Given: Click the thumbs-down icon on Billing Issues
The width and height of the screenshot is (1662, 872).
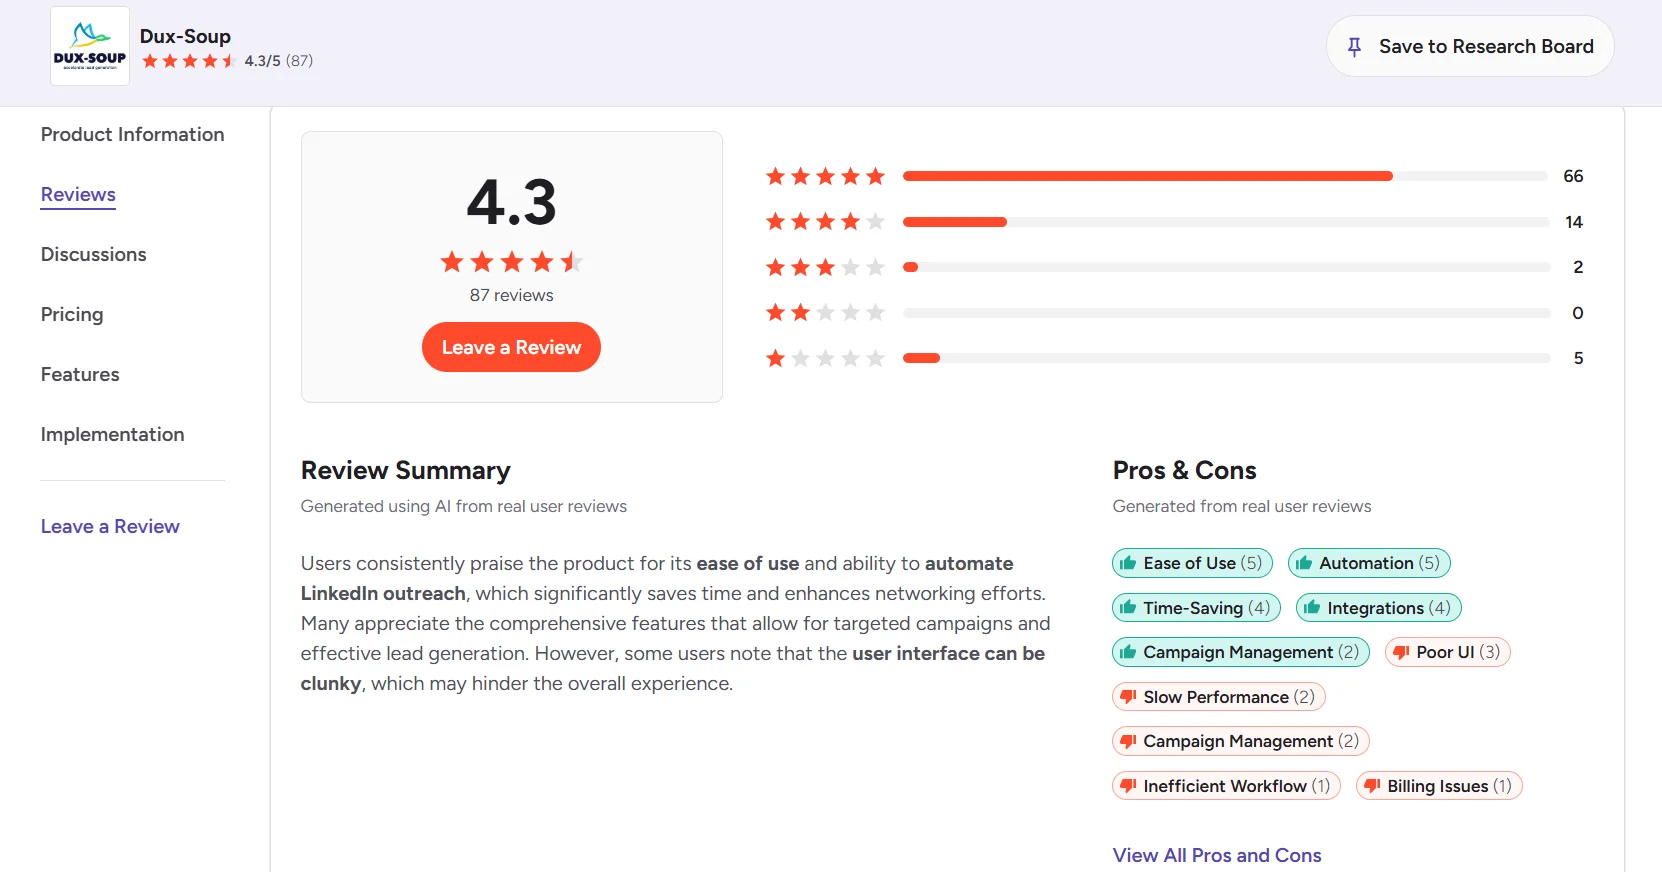Looking at the screenshot, I should tap(1372, 786).
